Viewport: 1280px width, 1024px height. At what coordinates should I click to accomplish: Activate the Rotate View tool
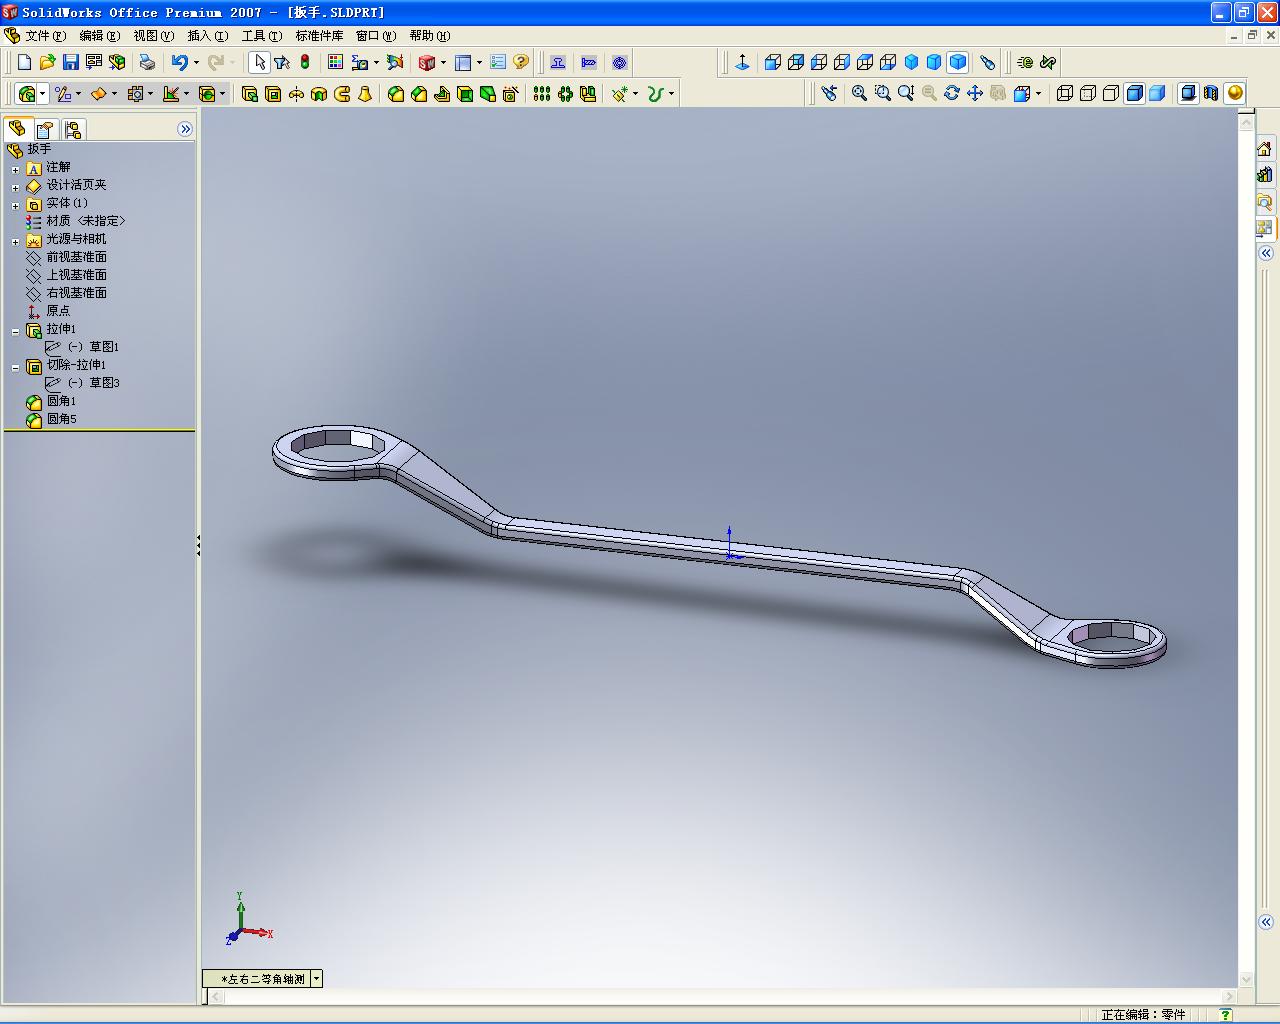pyautogui.click(x=951, y=93)
